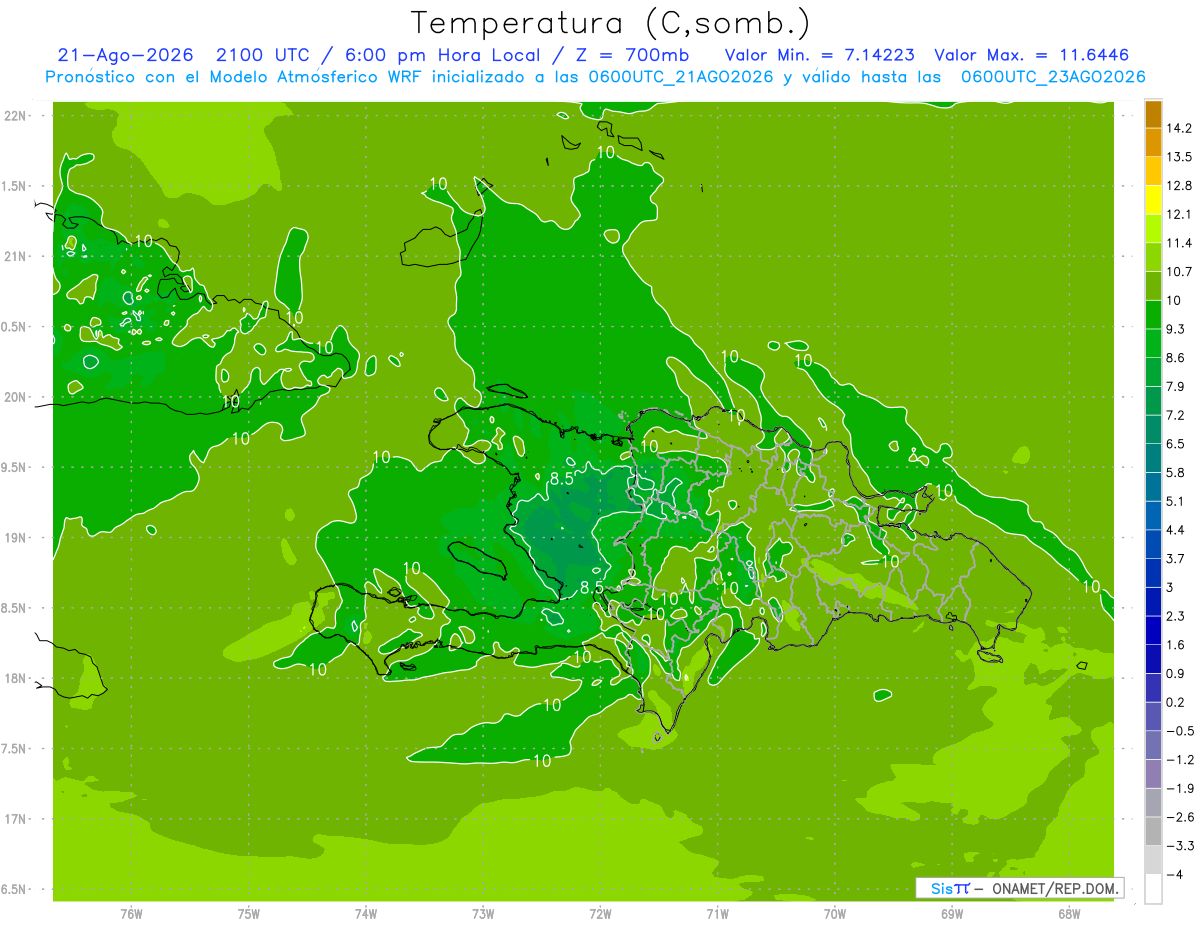Click legend value '1.6'
1200x927 pixels.
(1176, 644)
